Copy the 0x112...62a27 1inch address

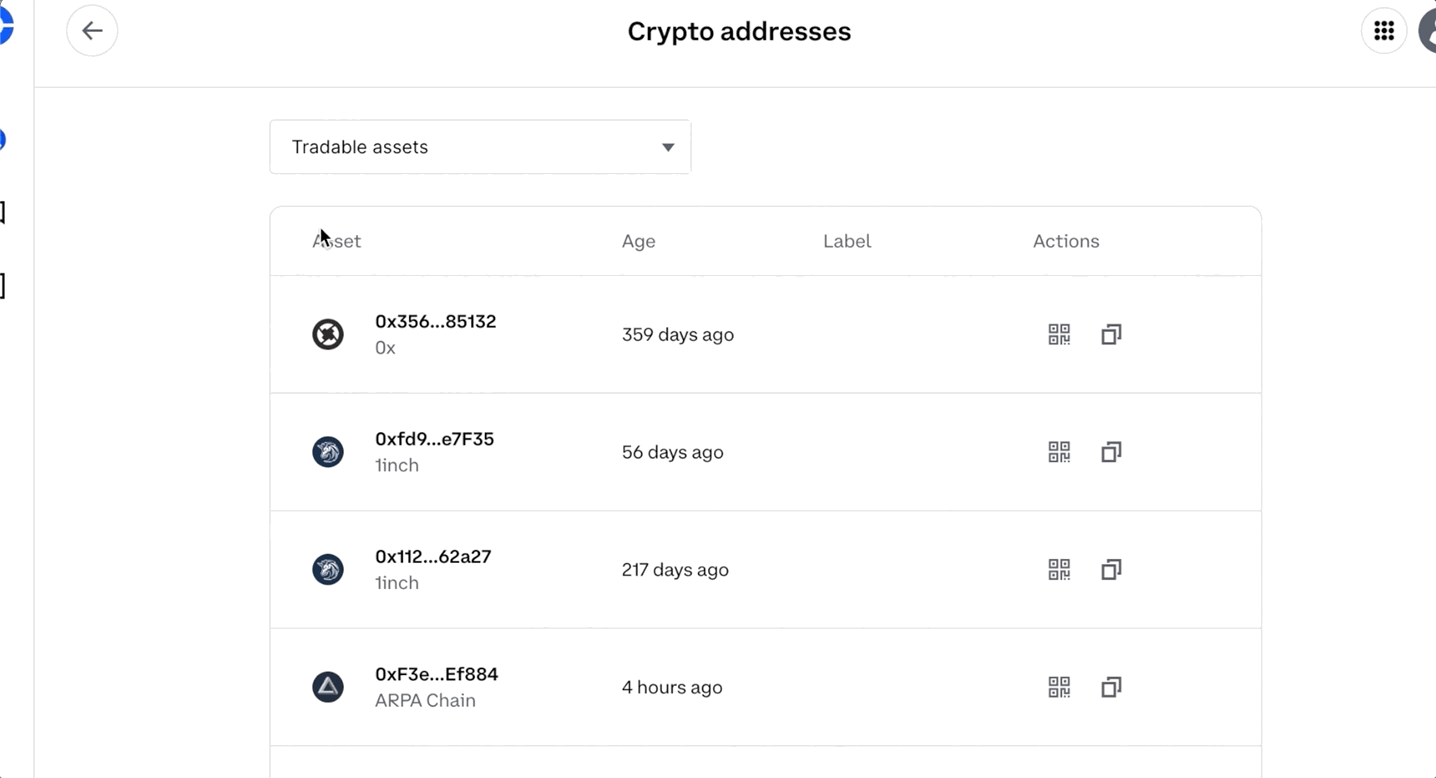pos(1111,569)
